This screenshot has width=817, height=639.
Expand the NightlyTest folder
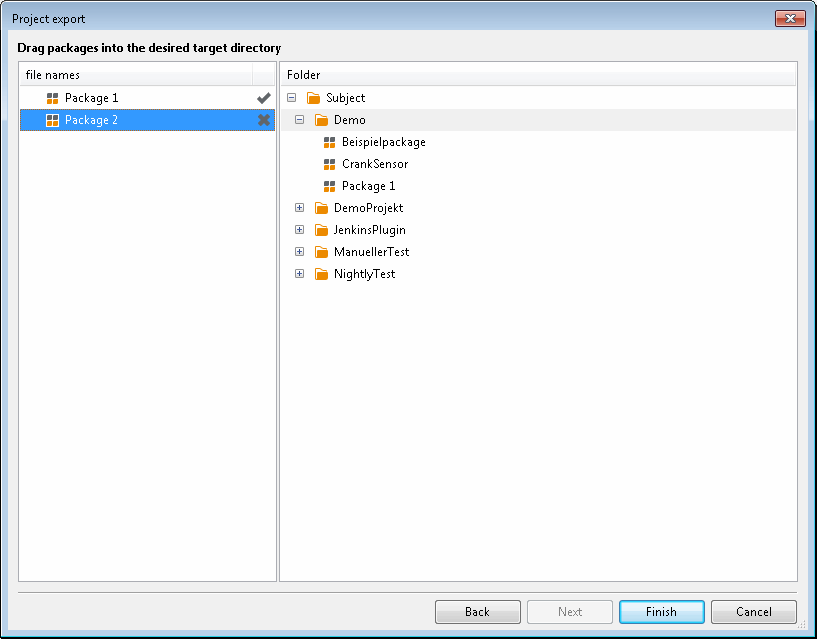click(x=300, y=273)
